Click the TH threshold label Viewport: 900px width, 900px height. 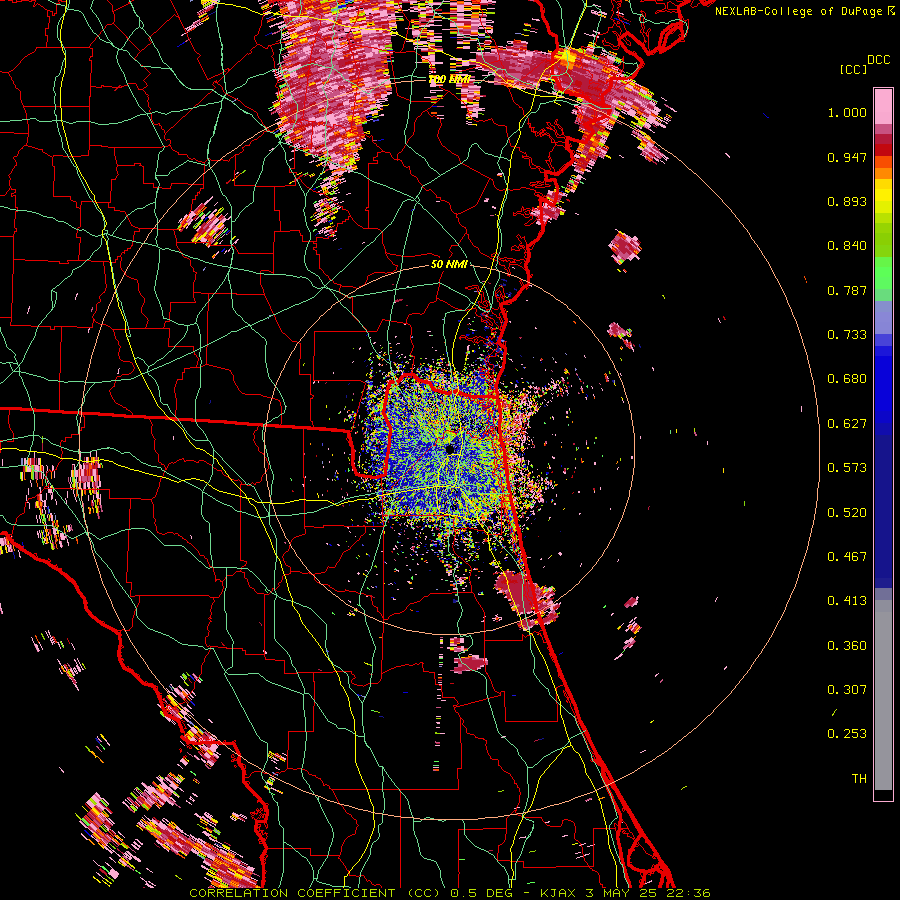[859, 779]
